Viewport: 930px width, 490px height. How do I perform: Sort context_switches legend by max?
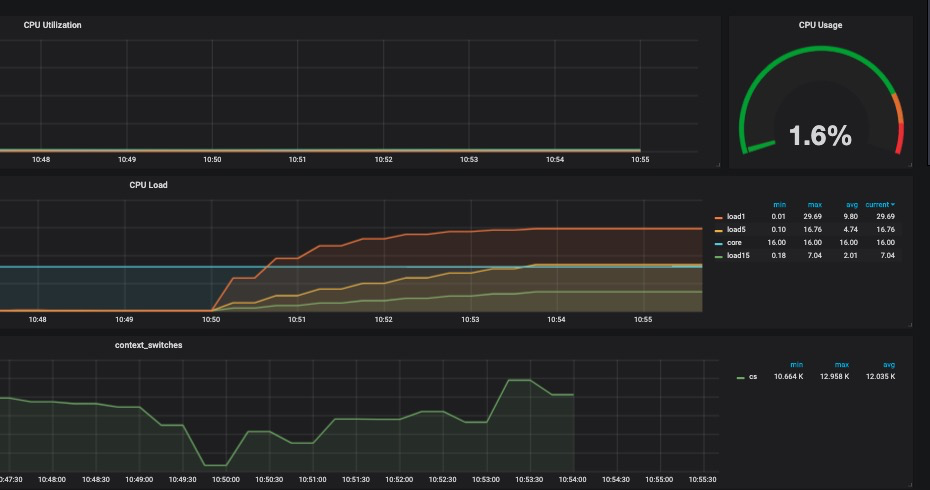pyautogui.click(x=842, y=365)
